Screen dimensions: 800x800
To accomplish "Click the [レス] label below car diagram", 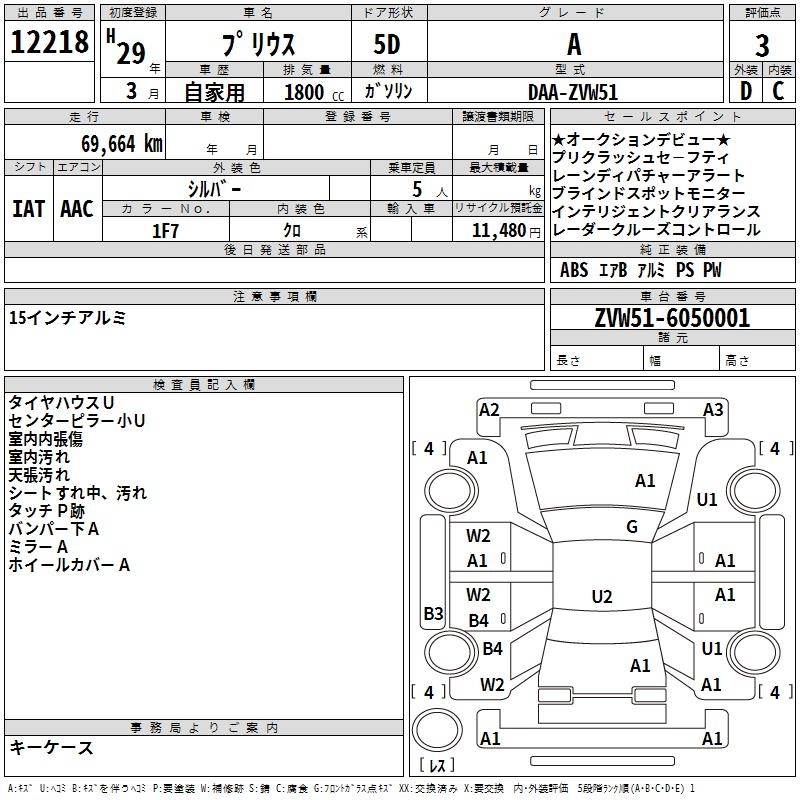I will click(x=436, y=766).
